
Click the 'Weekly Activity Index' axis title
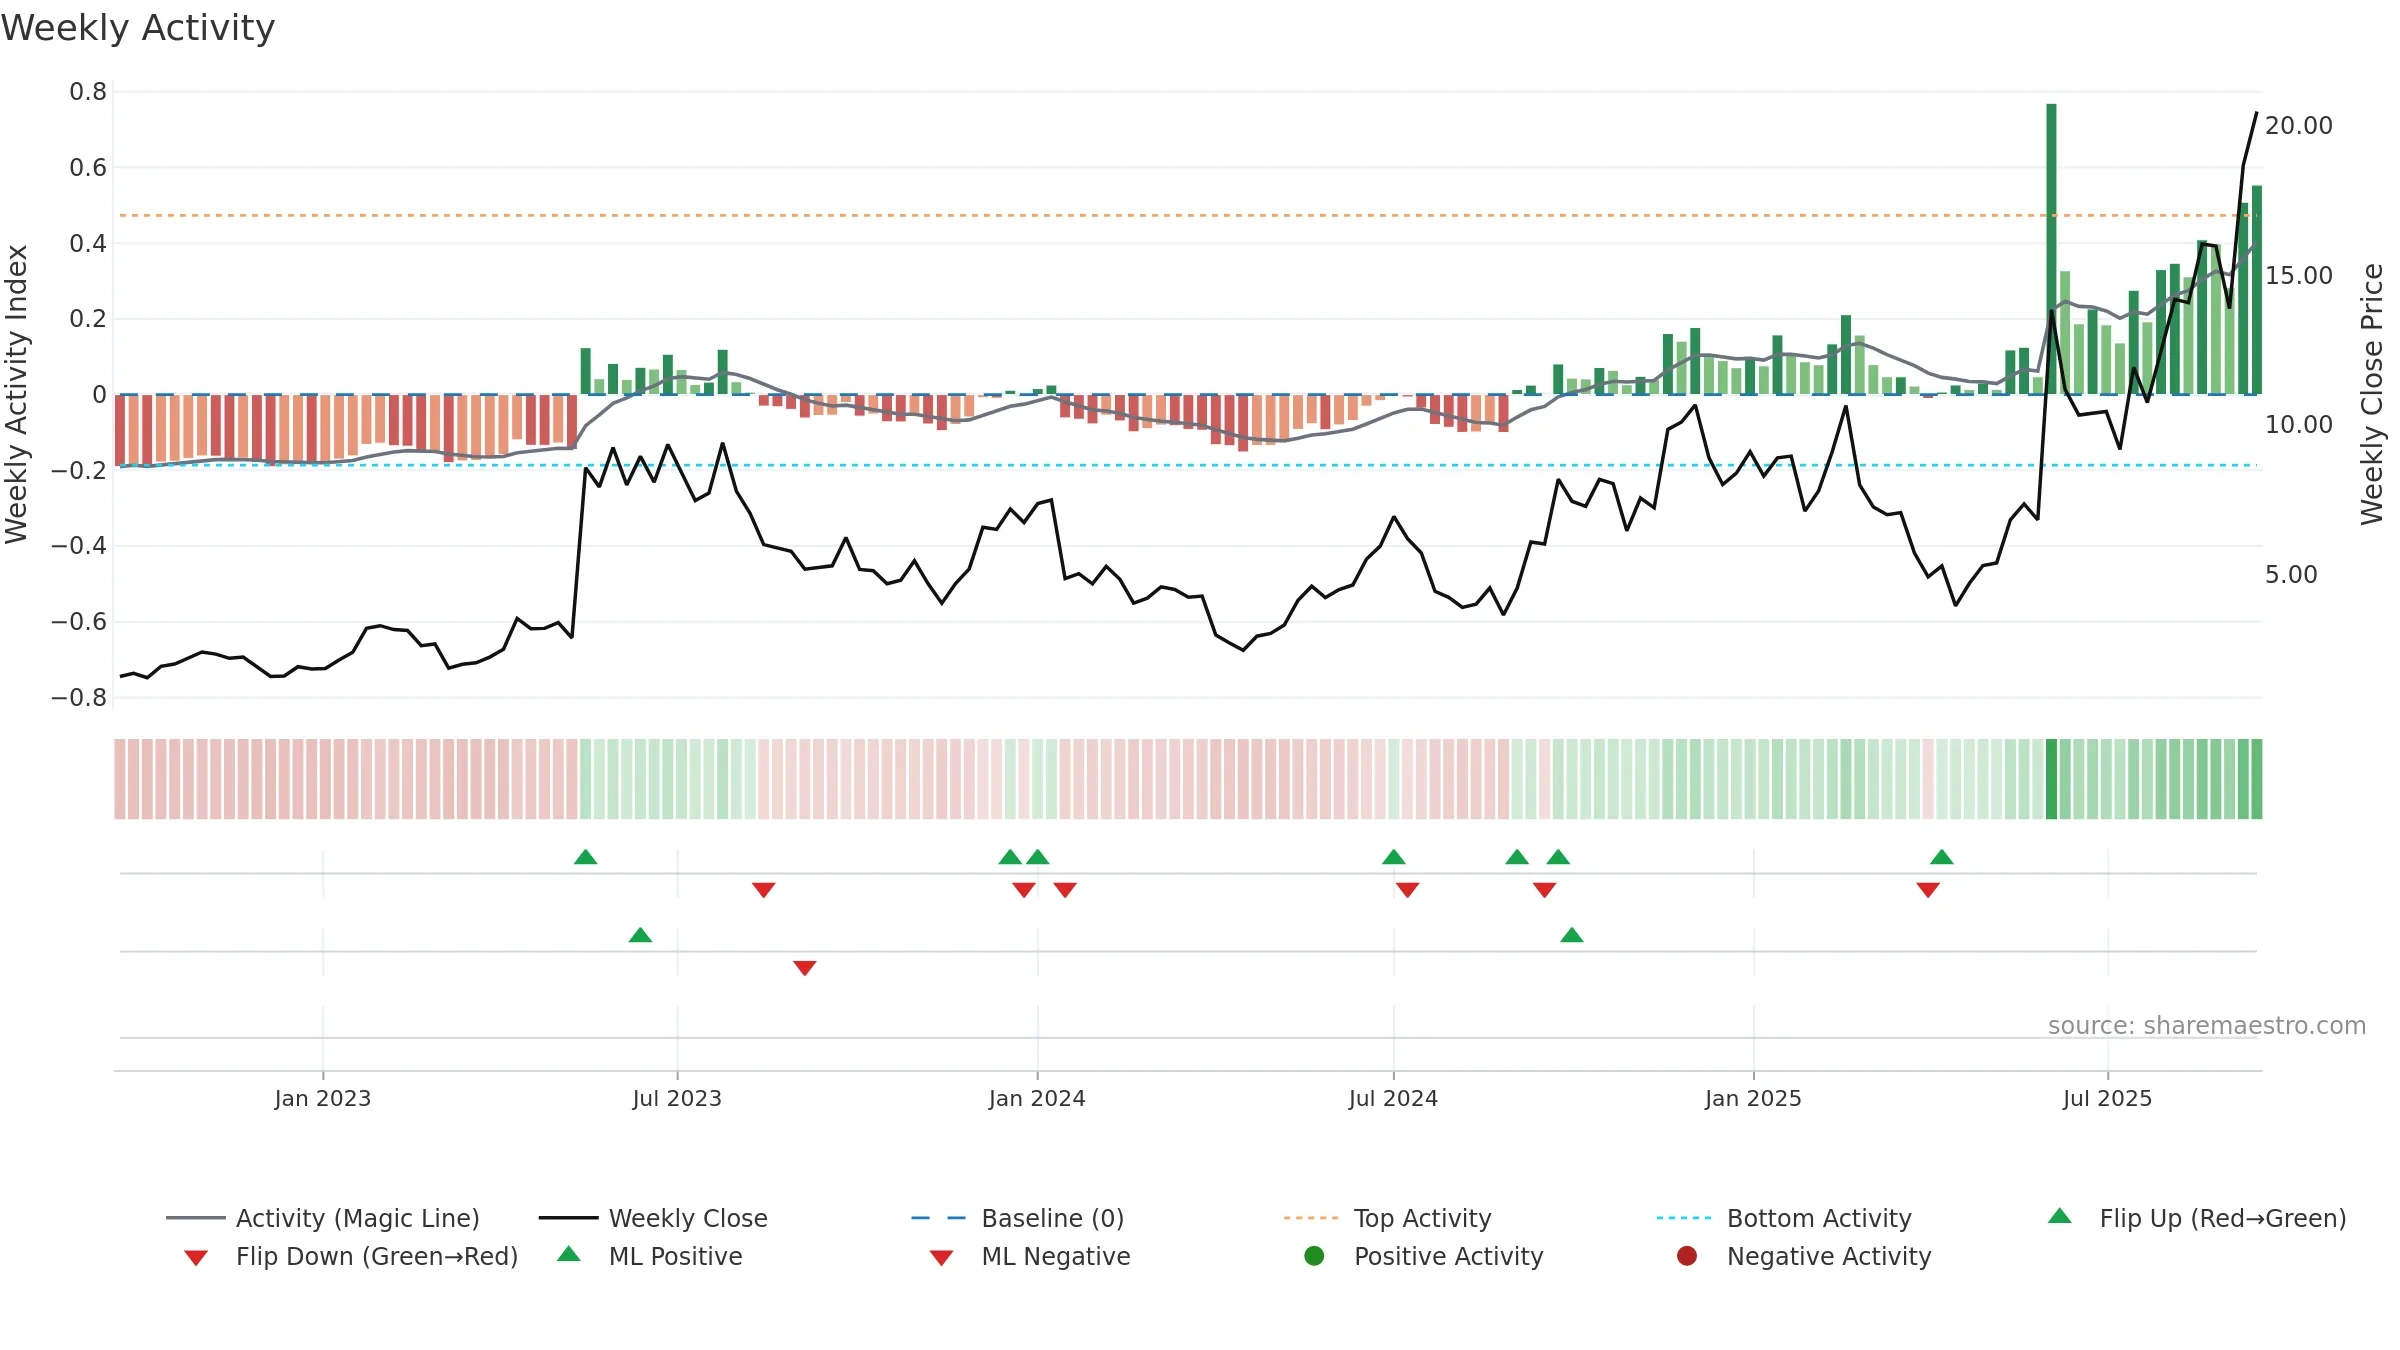pos(17,395)
